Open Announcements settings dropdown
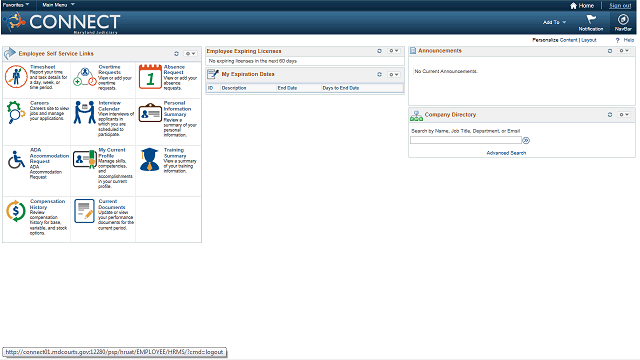Screen dimensions: 640x360 (624, 51)
